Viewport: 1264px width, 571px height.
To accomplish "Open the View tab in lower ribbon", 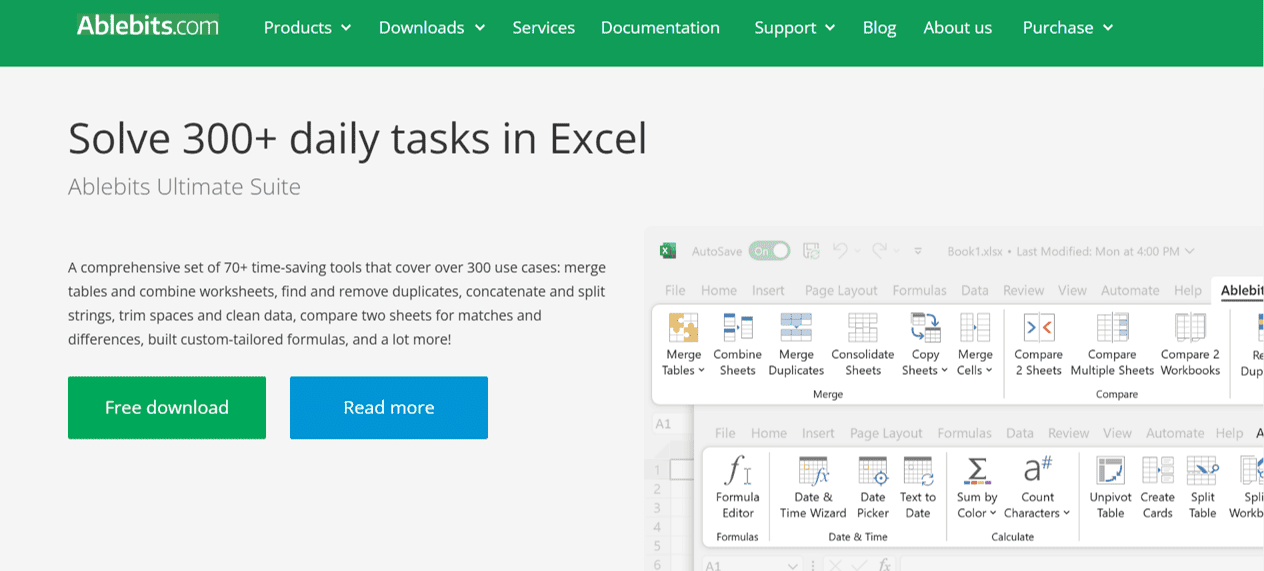I will (1117, 433).
